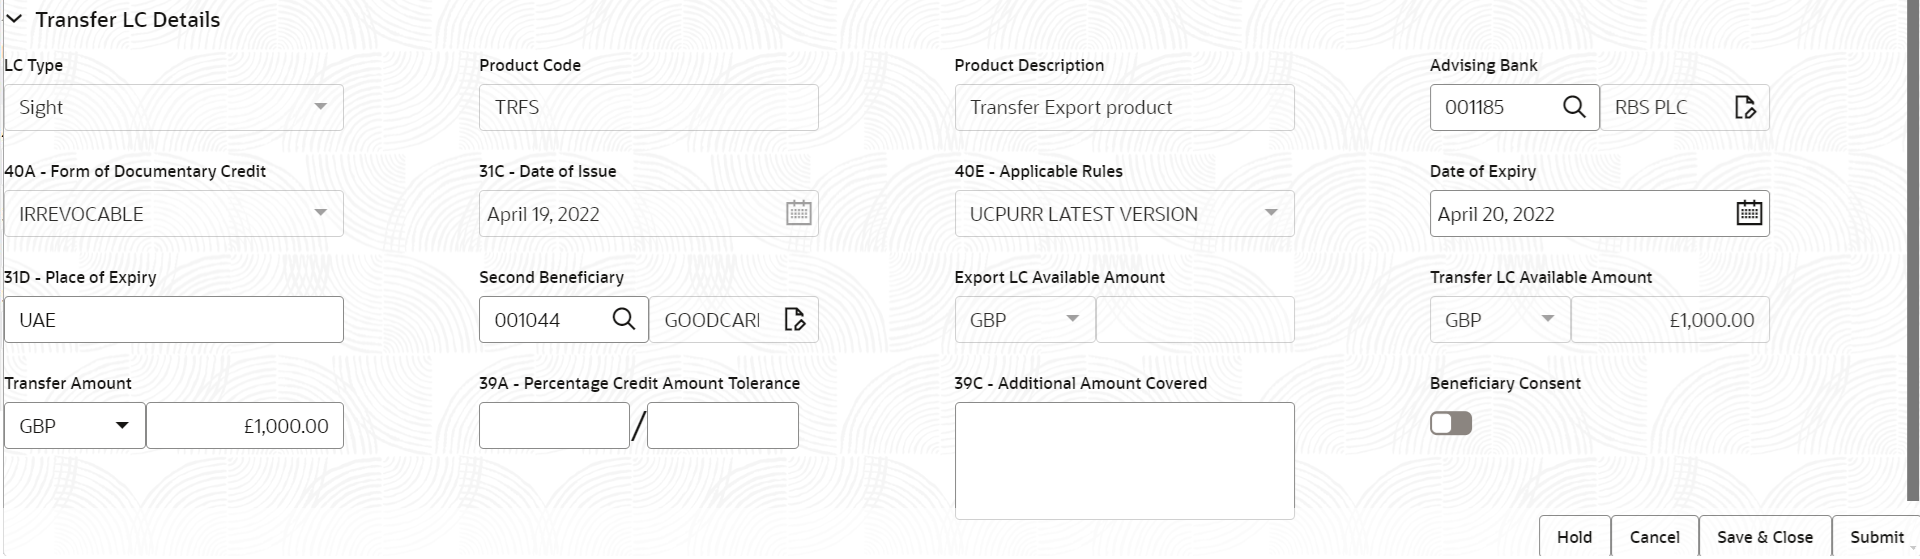Collapse the Transfer LC Details section
The image size is (1920, 559).
pyautogui.click(x=14, y=19)
